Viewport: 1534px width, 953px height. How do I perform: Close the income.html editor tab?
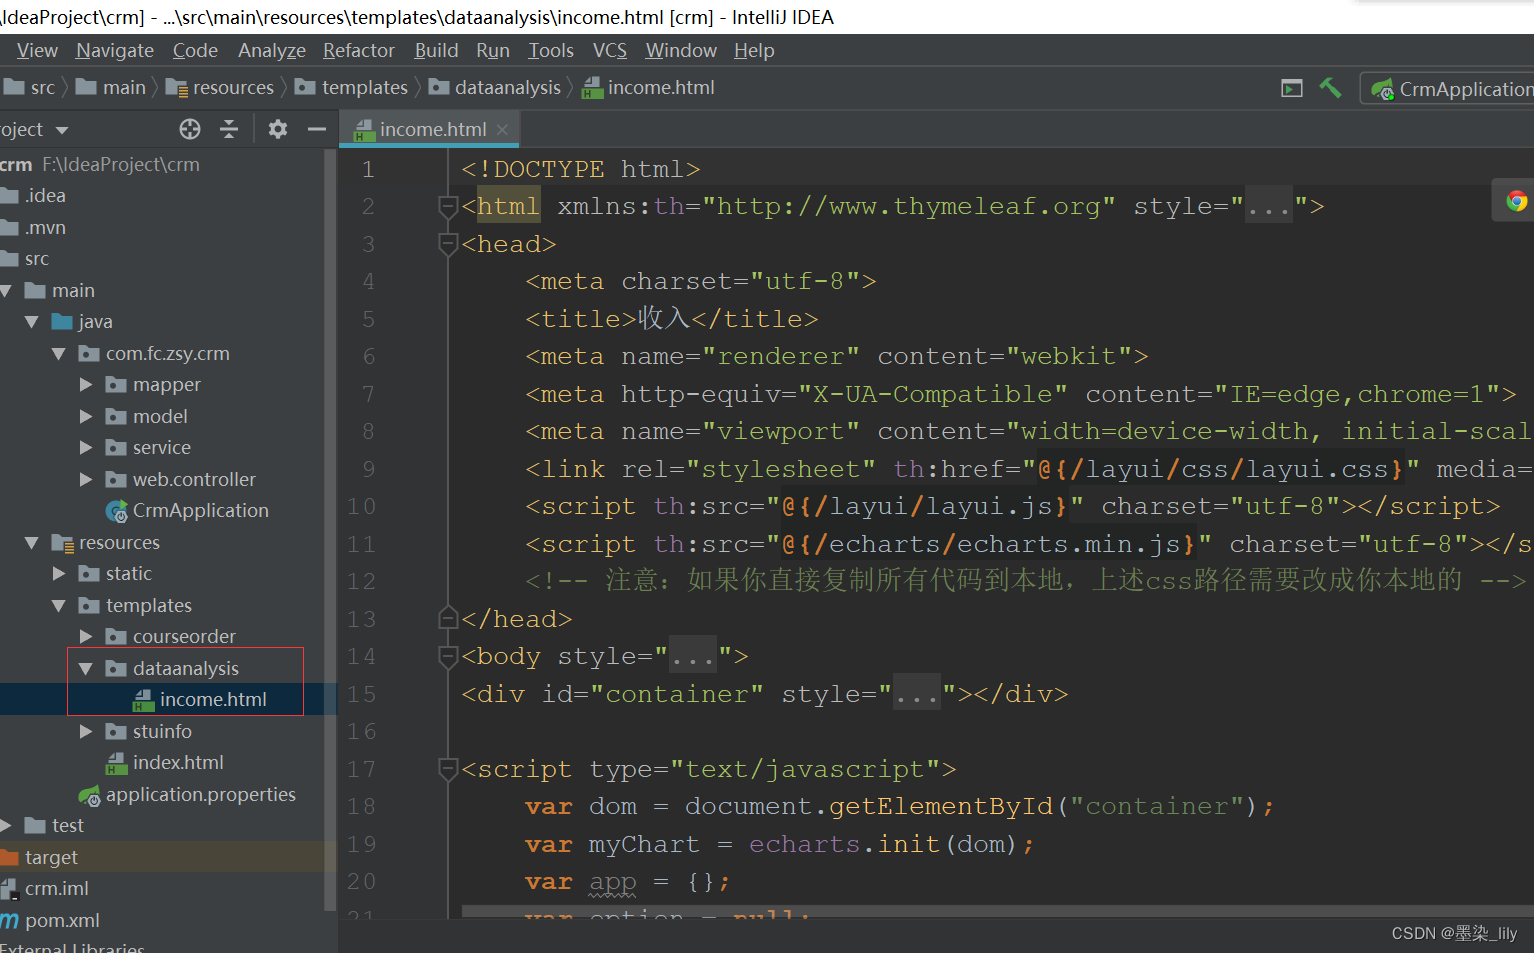pyautogui.click(x=503, y=129)
